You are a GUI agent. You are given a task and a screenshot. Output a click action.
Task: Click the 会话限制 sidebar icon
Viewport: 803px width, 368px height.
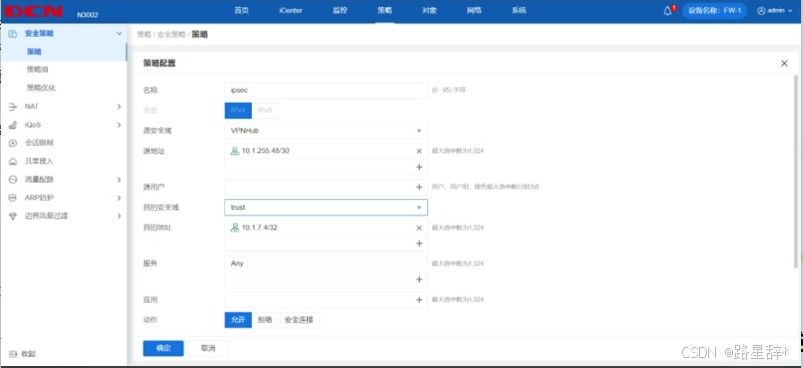(x=13, y=143)
